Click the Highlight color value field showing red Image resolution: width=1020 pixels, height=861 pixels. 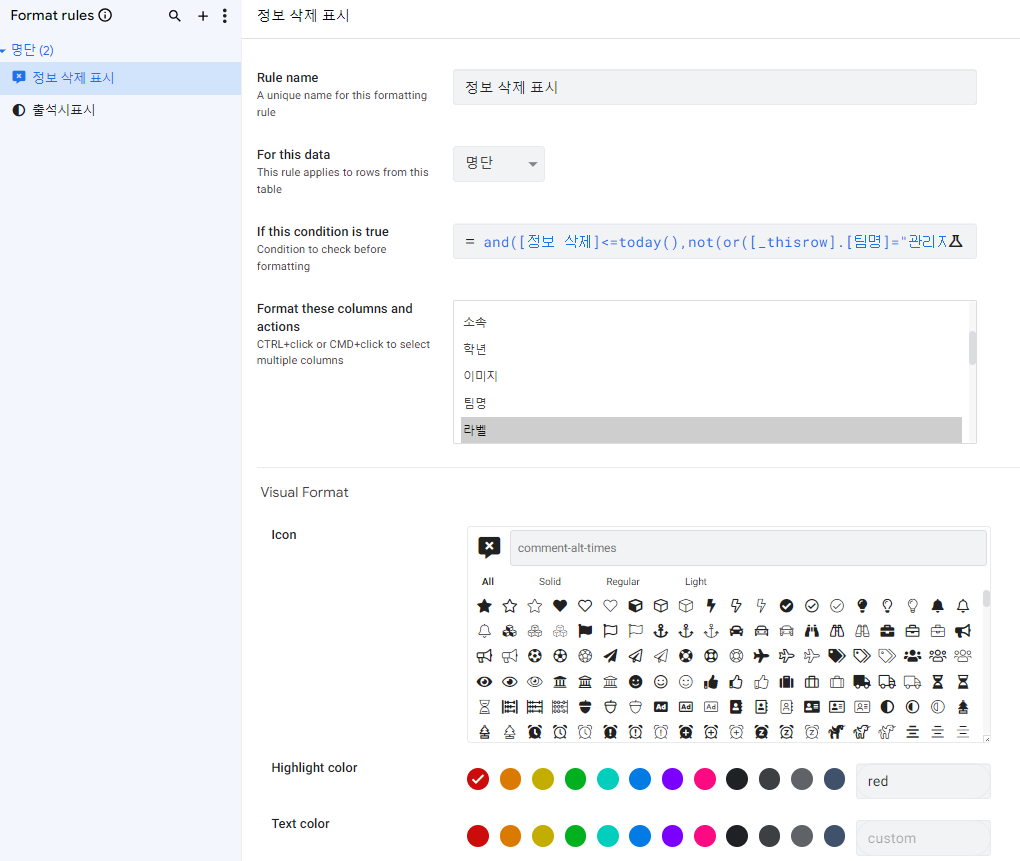tap(923, 781)
